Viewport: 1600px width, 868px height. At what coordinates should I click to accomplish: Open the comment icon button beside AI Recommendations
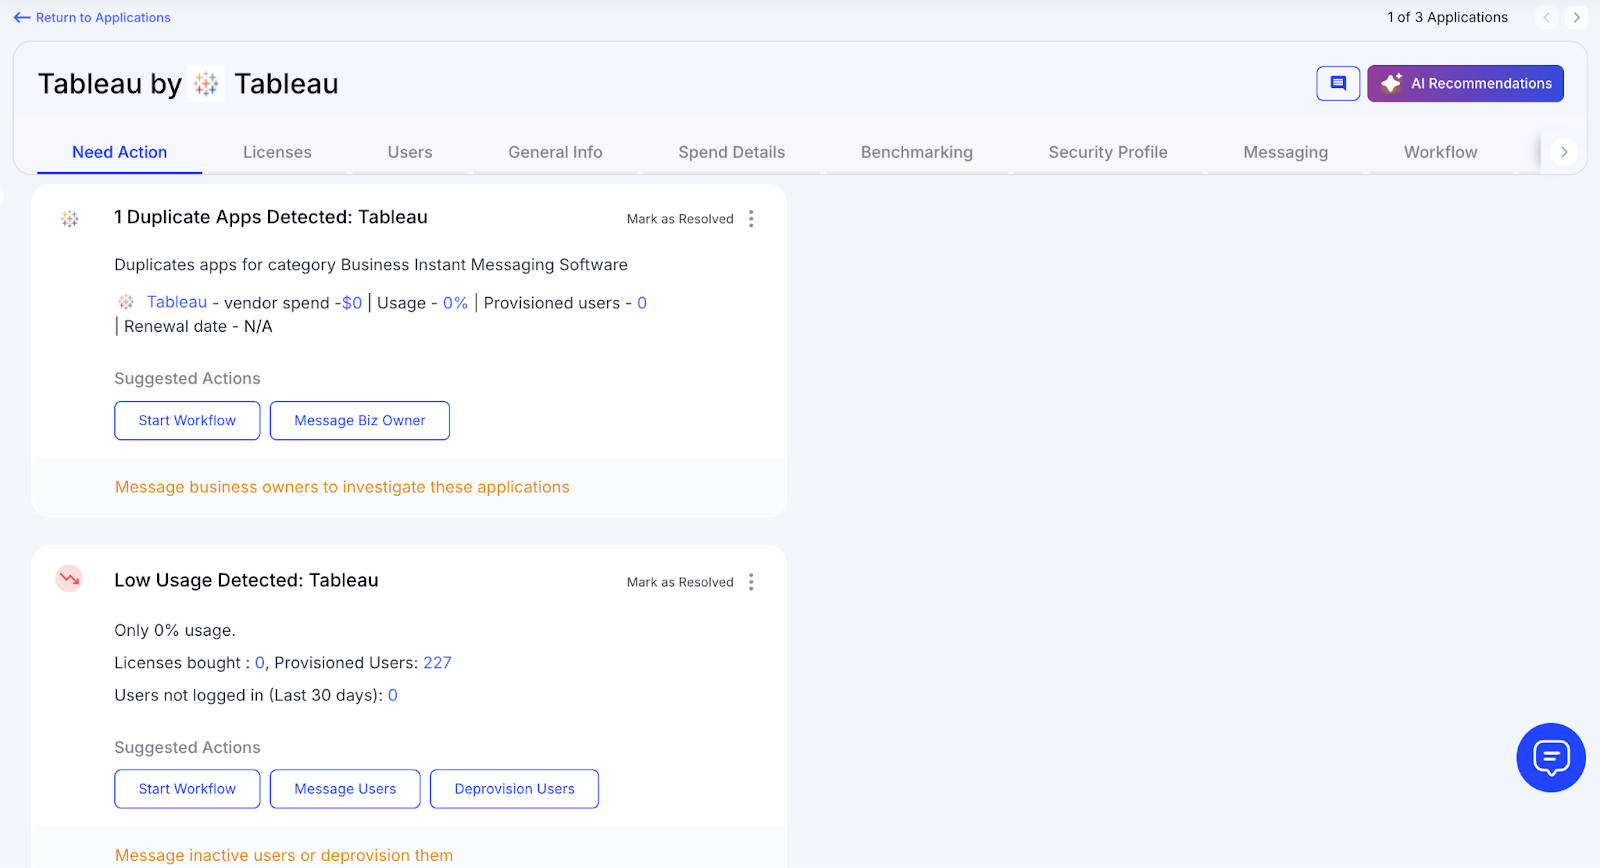(x=1338, y=84)
